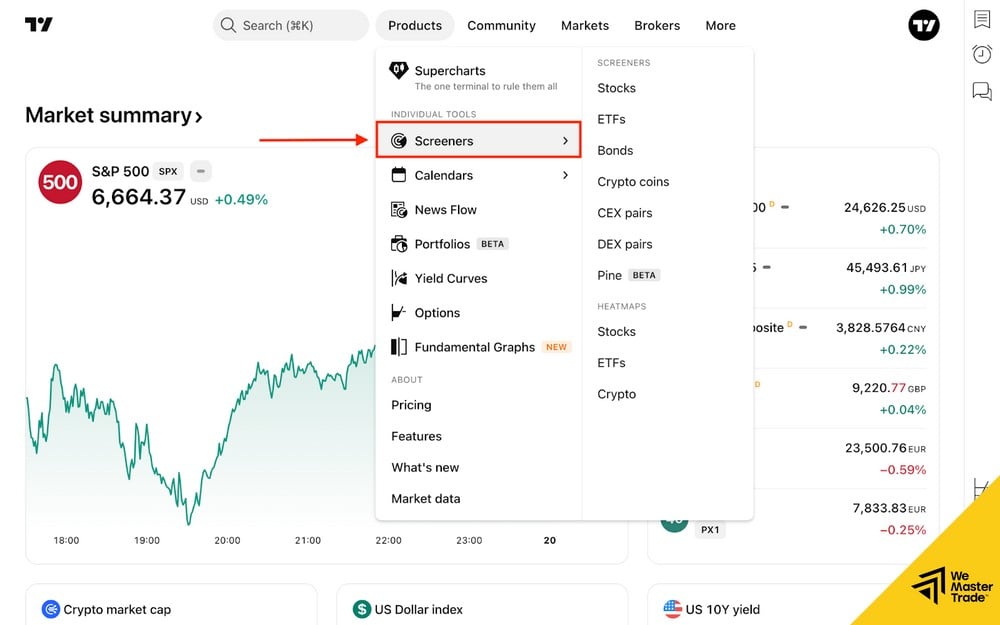This screenshot has width=1000, height=625.
Task: Open the new Fundamental Graphs tool
Action: click(x=473, y=347)
